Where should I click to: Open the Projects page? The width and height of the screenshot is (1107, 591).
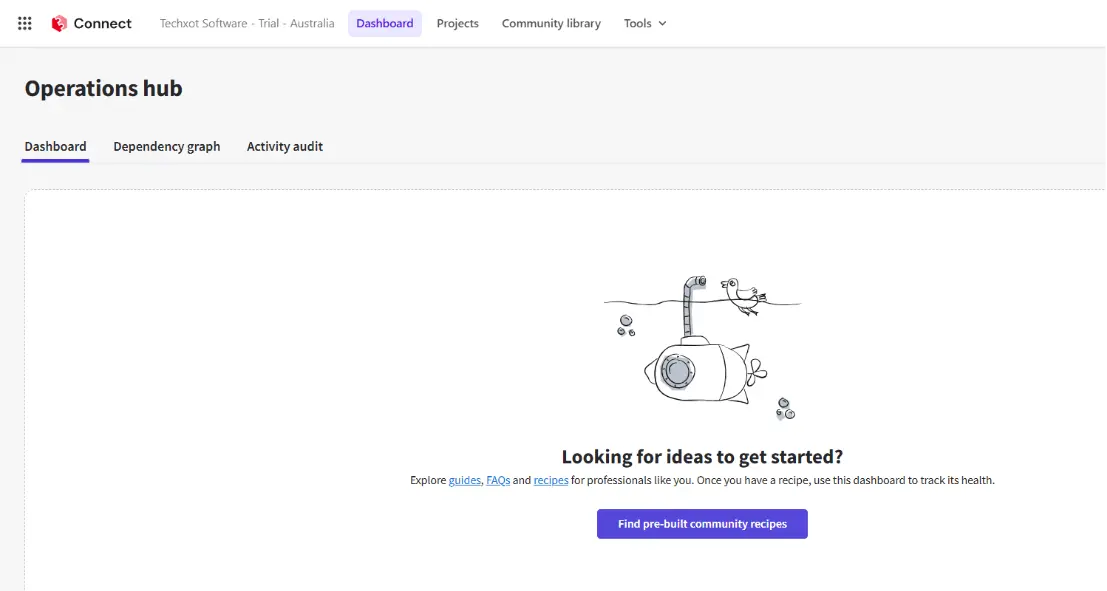[457, 23]
